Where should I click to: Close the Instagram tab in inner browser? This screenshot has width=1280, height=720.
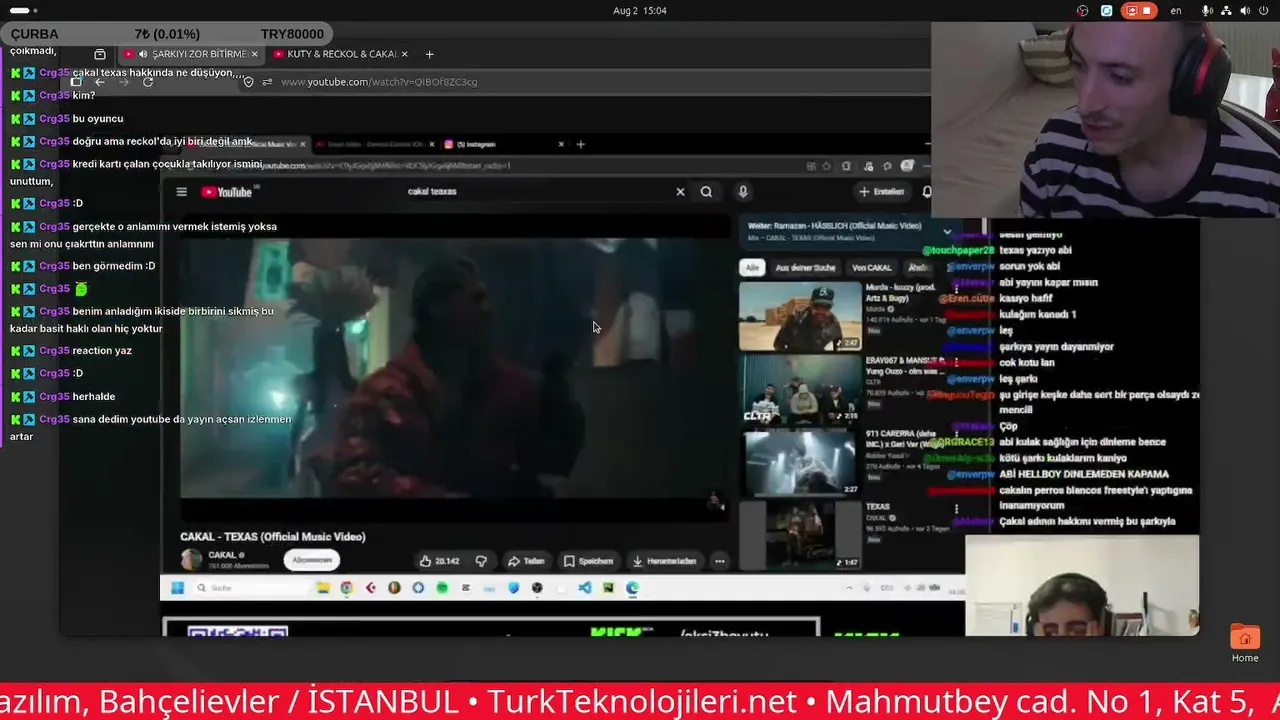click(x=561, y=144)
